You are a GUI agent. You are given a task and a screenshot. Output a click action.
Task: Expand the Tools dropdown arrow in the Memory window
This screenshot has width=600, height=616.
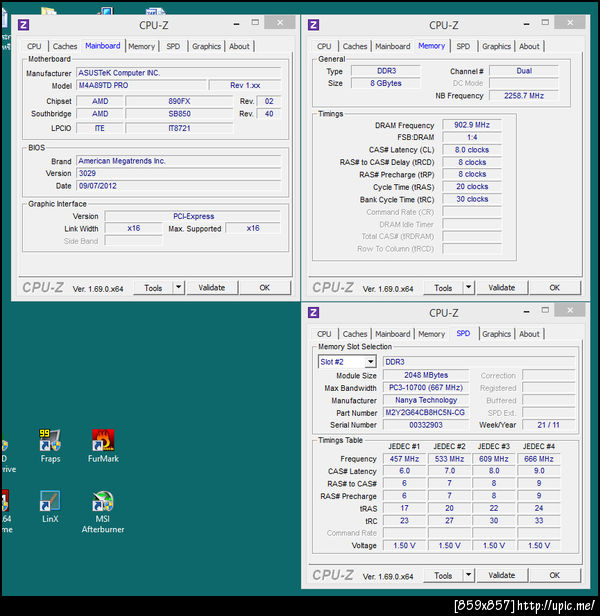pos(469,287)
